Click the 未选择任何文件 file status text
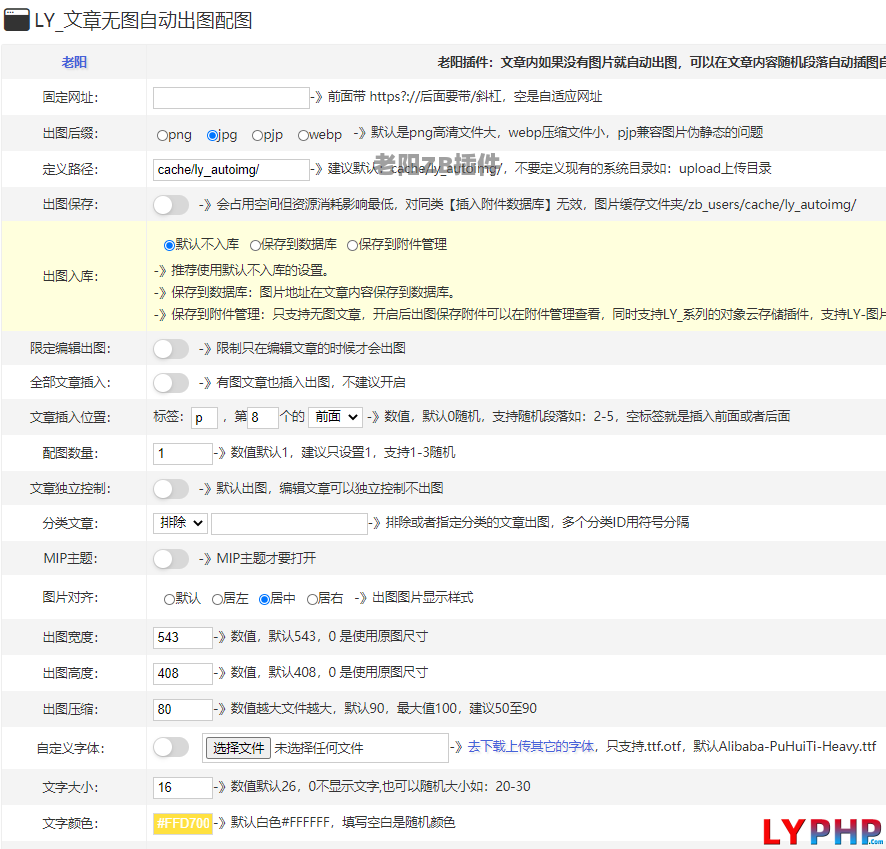This screenshot has width=886, height=849. 319,748
